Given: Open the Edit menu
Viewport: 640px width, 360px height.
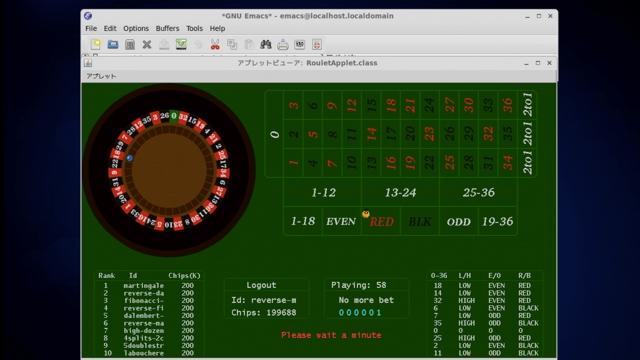Looking at the screenshot, I should pos(110,28).
